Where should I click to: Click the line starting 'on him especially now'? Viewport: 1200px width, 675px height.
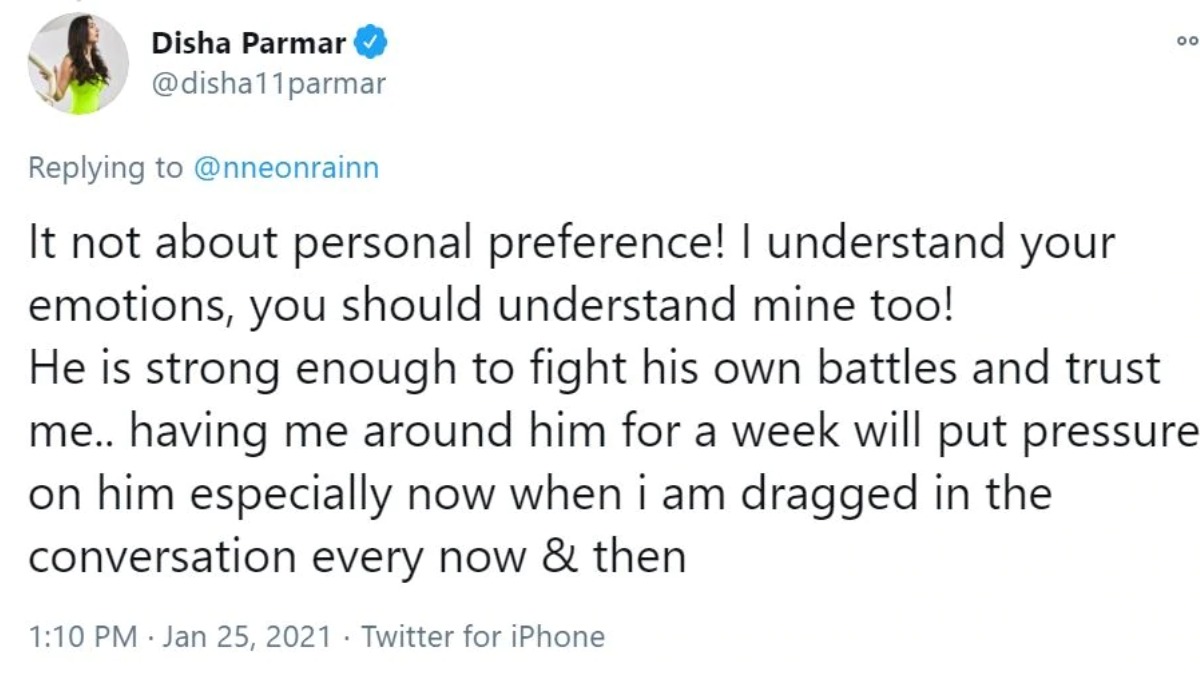pos(540,495)
